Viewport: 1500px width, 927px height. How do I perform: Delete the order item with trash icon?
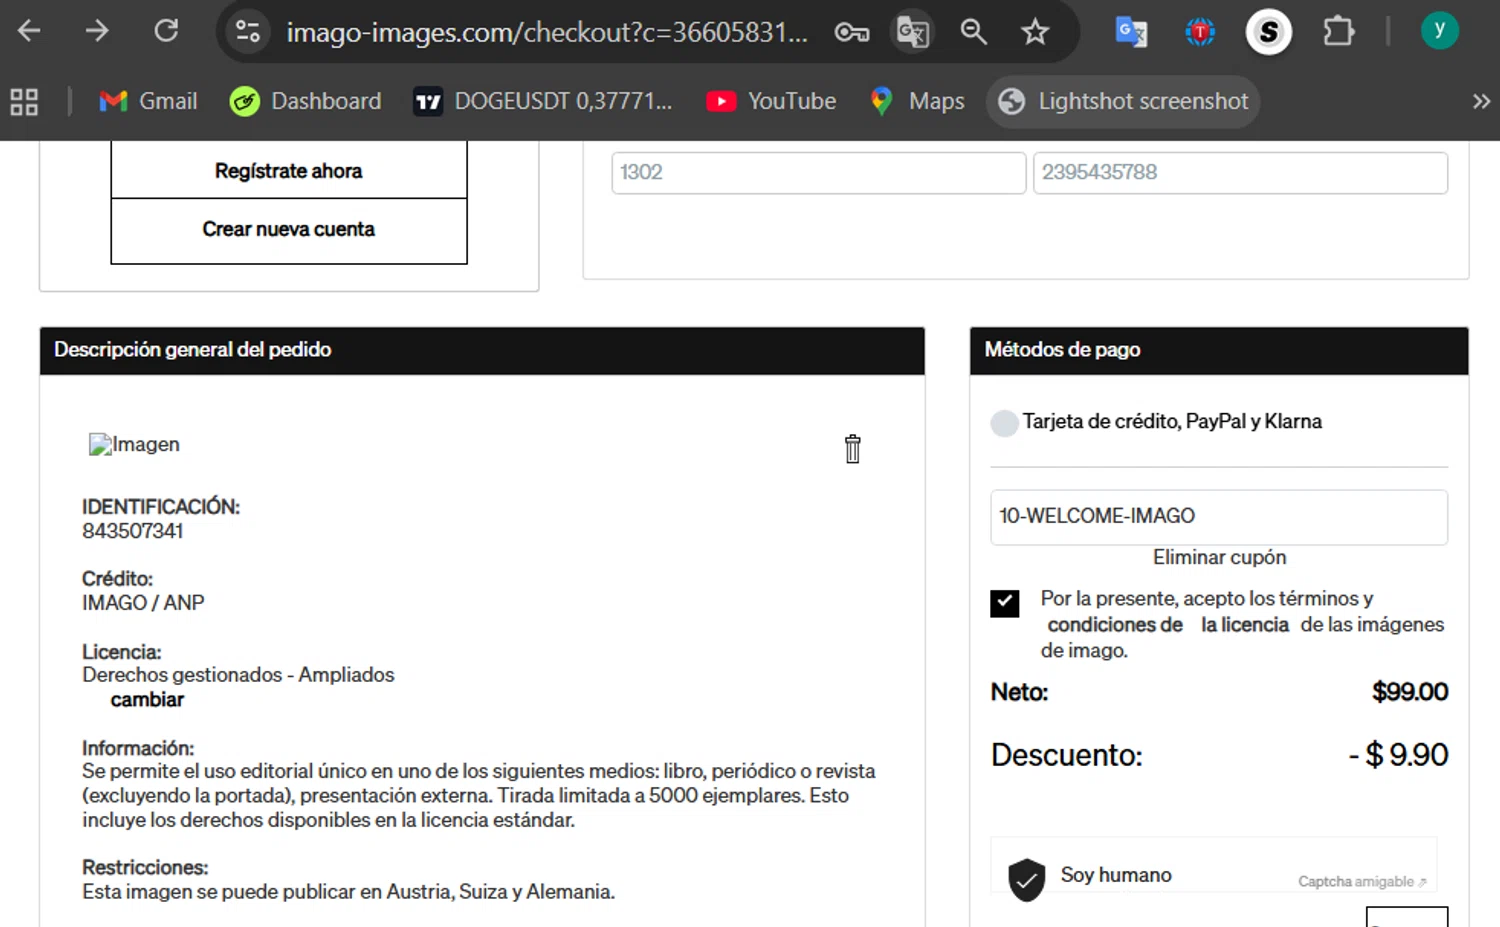[852, 449]
